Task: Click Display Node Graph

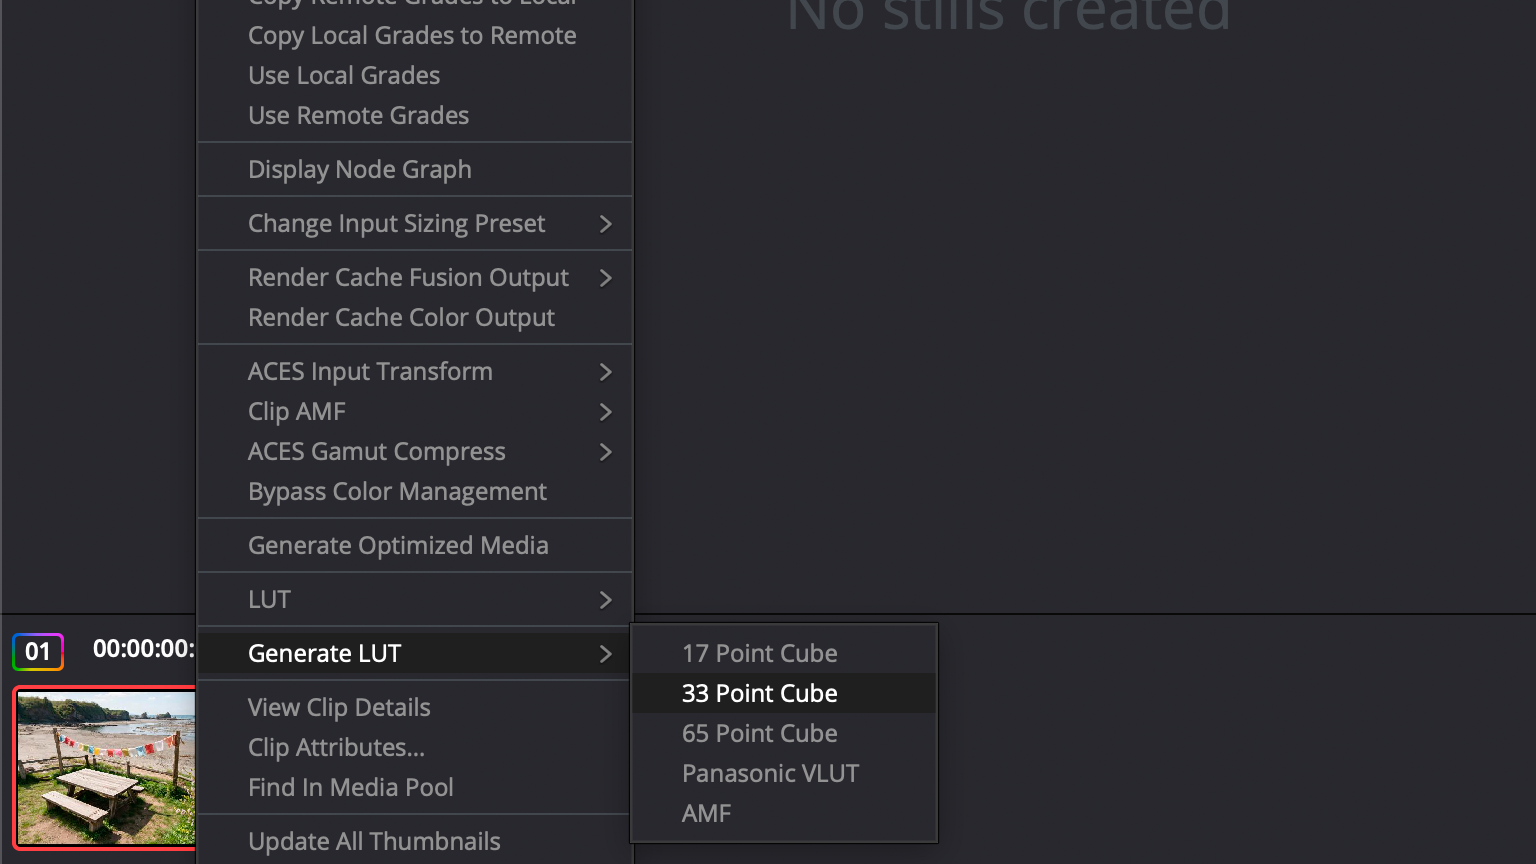Action: point(359,169)
